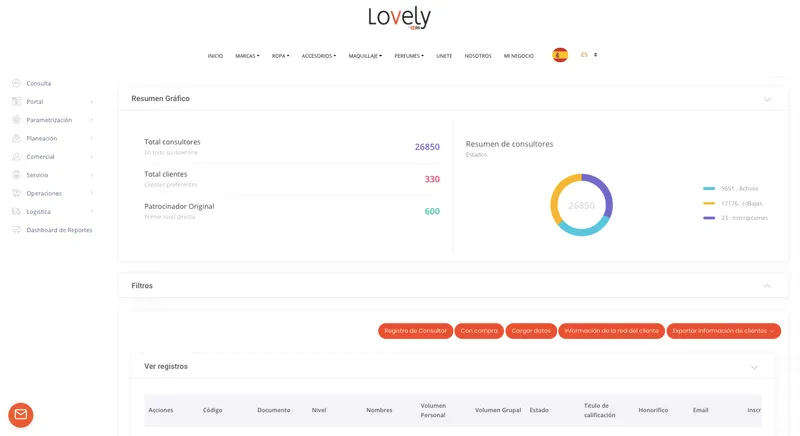Click the Código column header
This screenshot has width=800, height=436.
point(212,410)
